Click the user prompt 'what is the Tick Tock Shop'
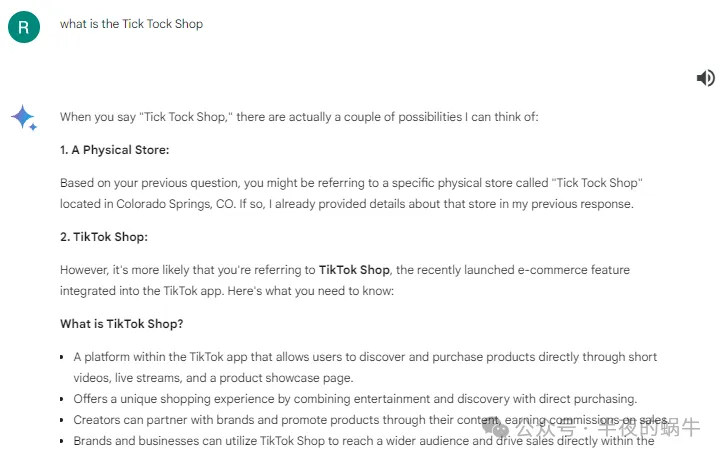Image resolution: width=724 pixels, height=457 pixels. tap(131, 24)
